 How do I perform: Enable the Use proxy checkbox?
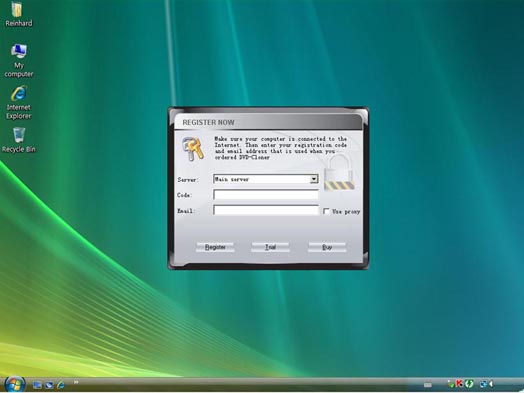point(326,211)
